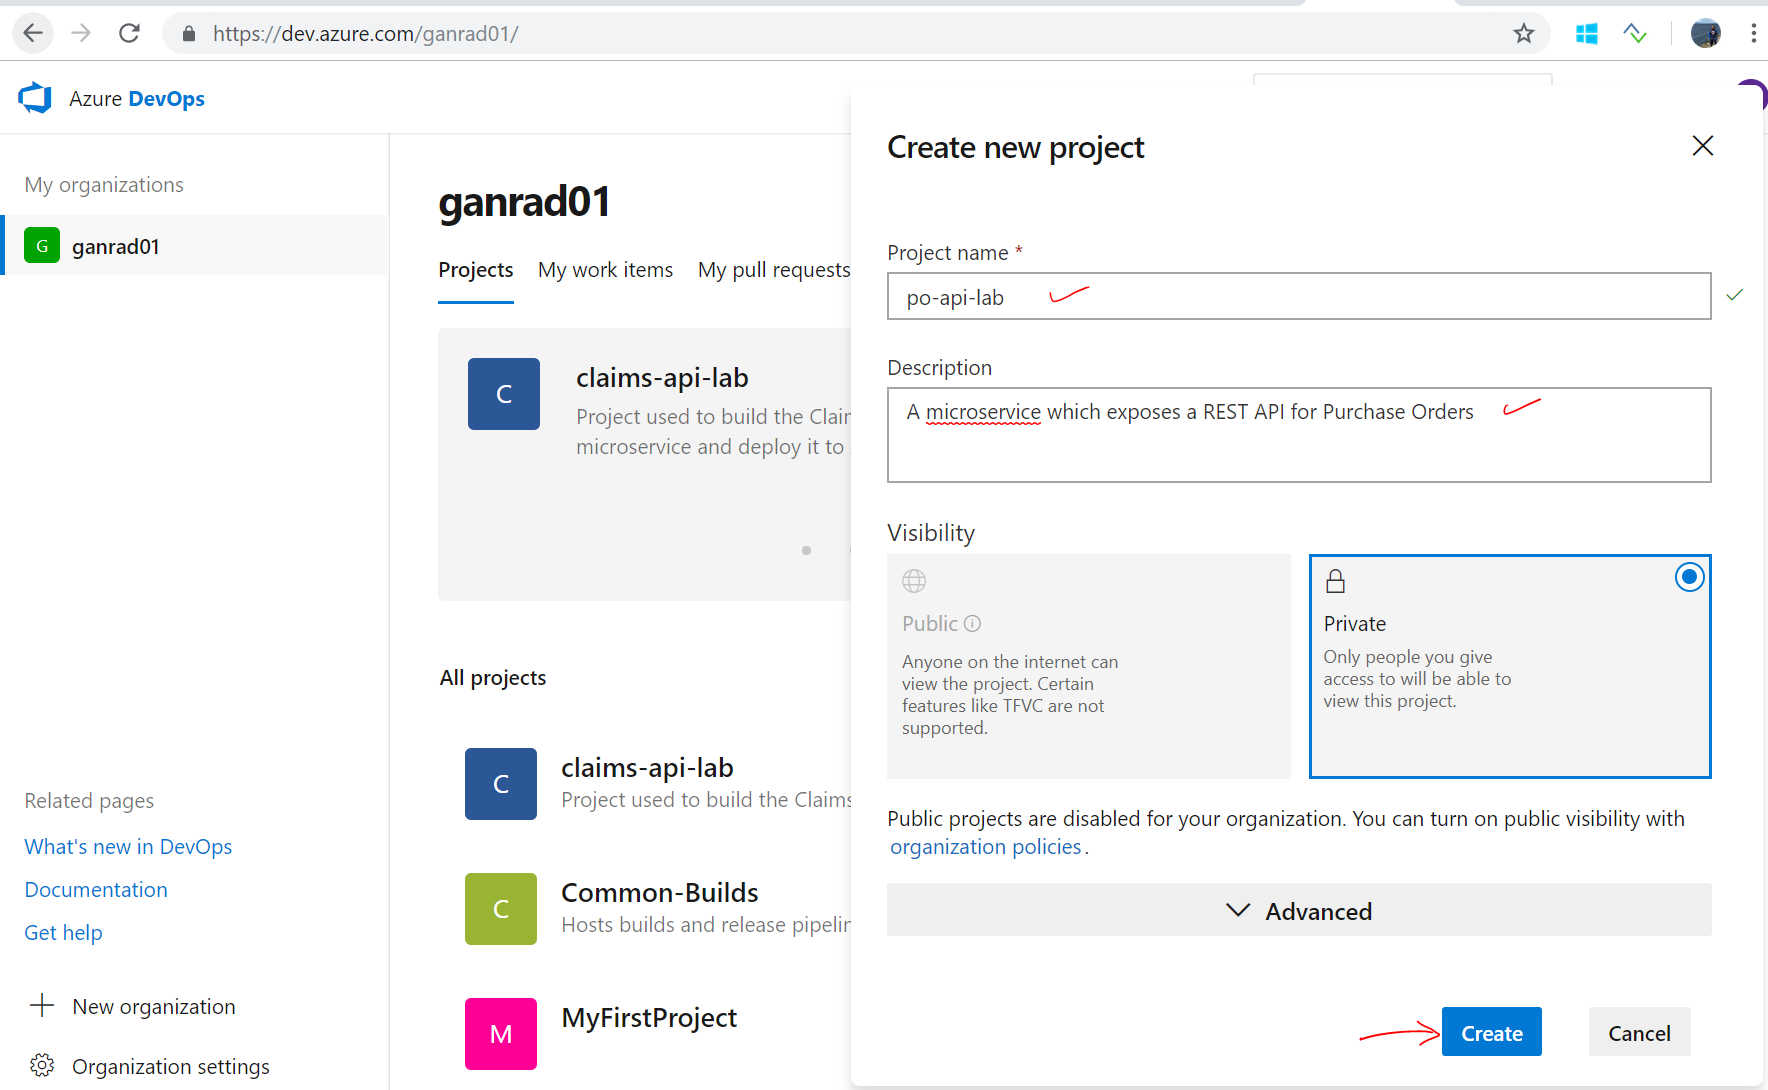Image resolution: width=1768 pixels, height=1090 pixels.
Task: Open the Common-Builds project
Action: pos(660,893)
